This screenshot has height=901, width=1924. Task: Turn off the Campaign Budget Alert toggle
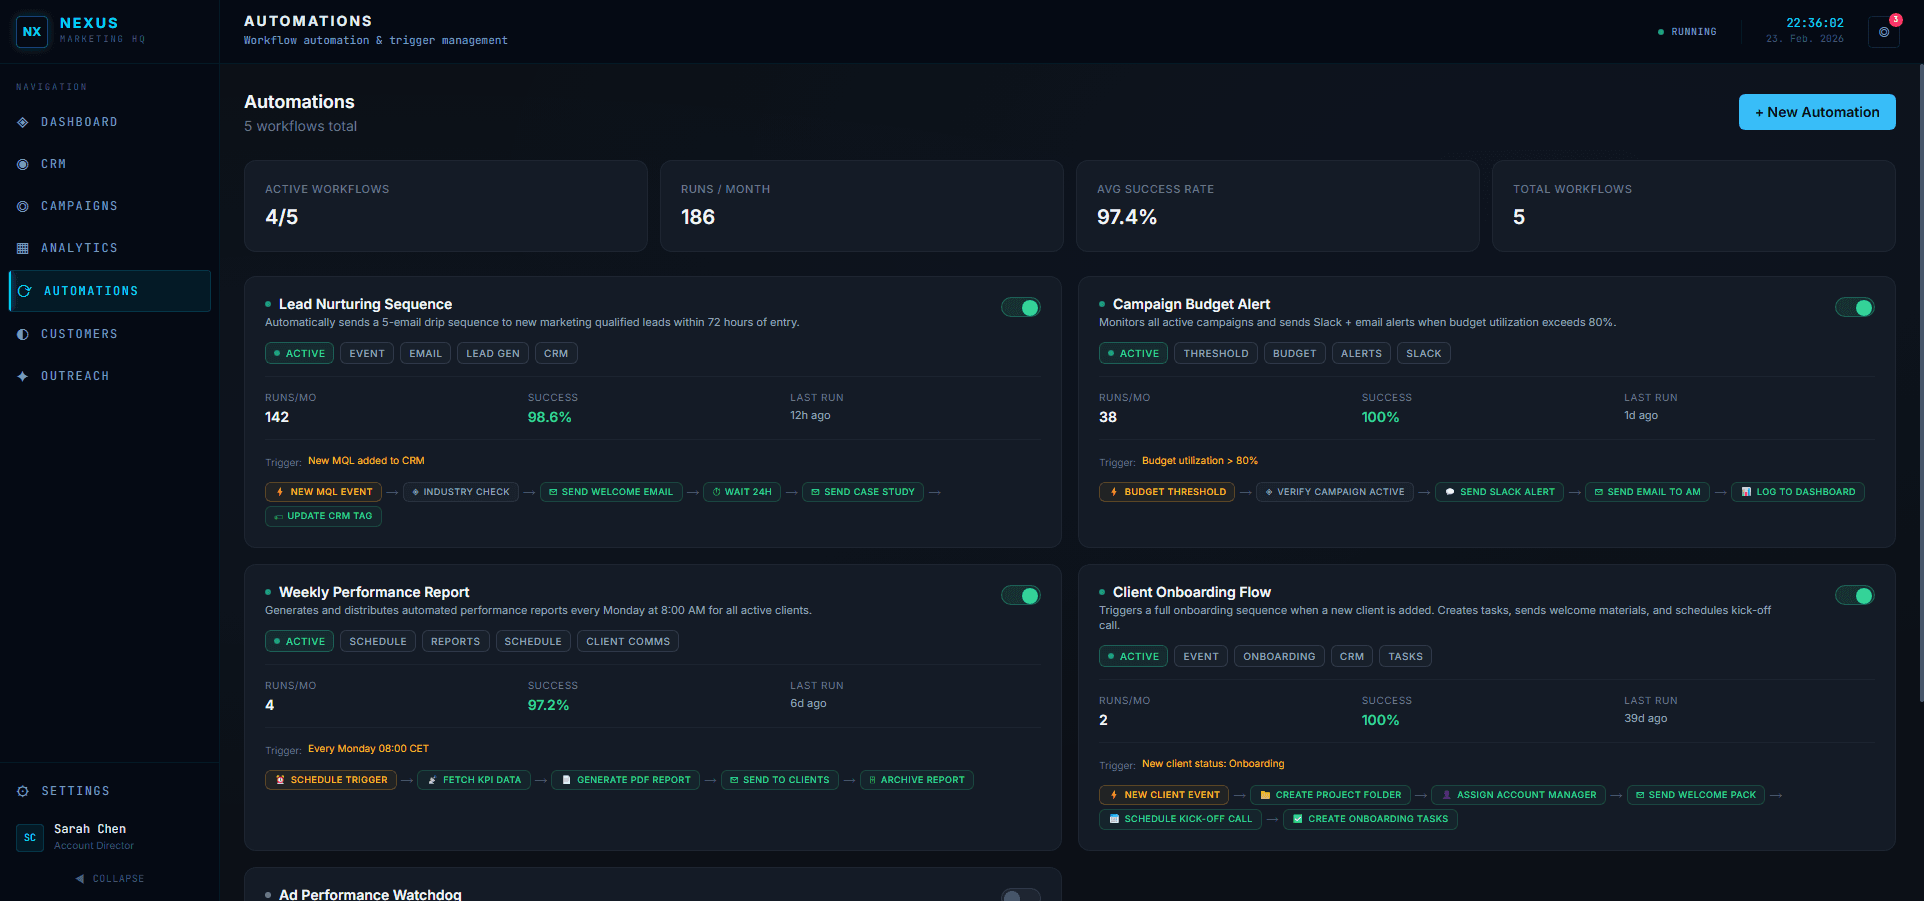1855,307
